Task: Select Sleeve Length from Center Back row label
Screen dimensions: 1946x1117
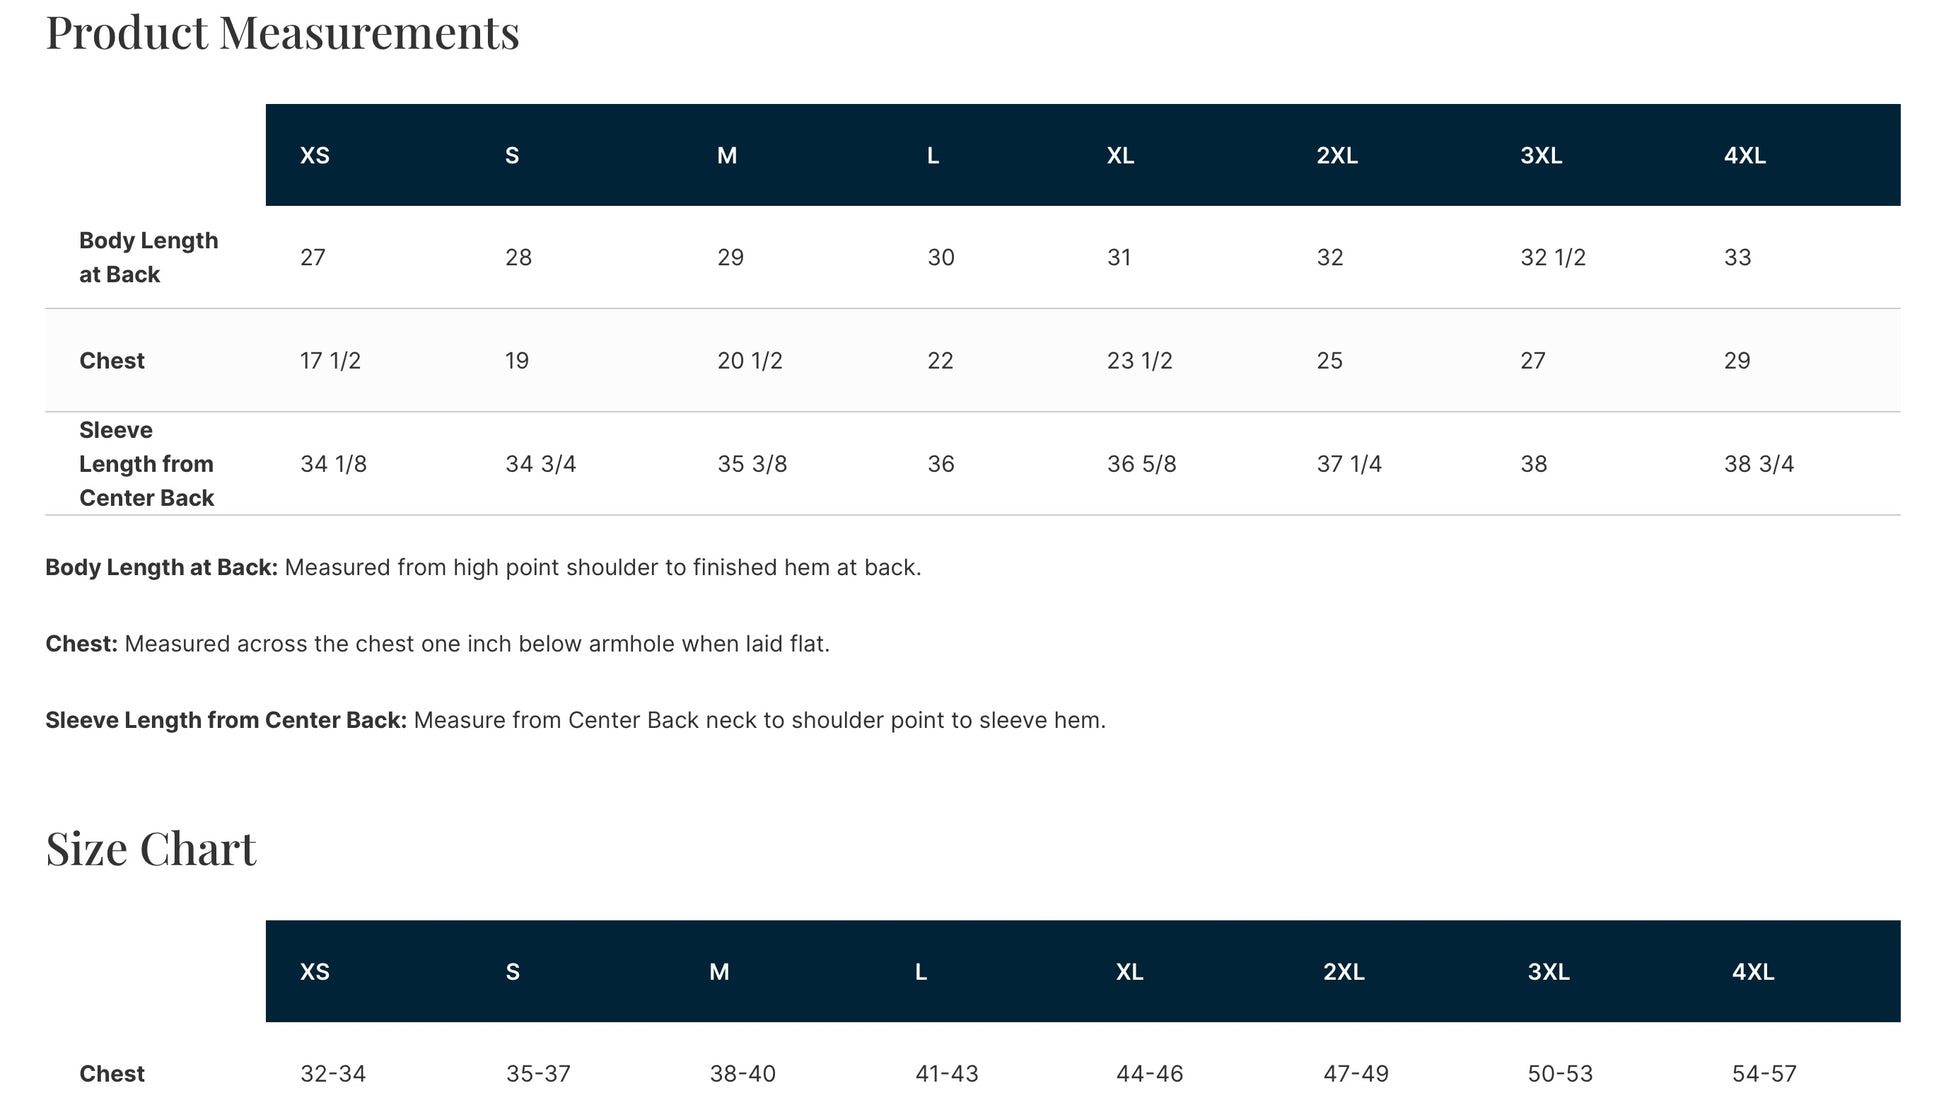Action: (146, 464)
